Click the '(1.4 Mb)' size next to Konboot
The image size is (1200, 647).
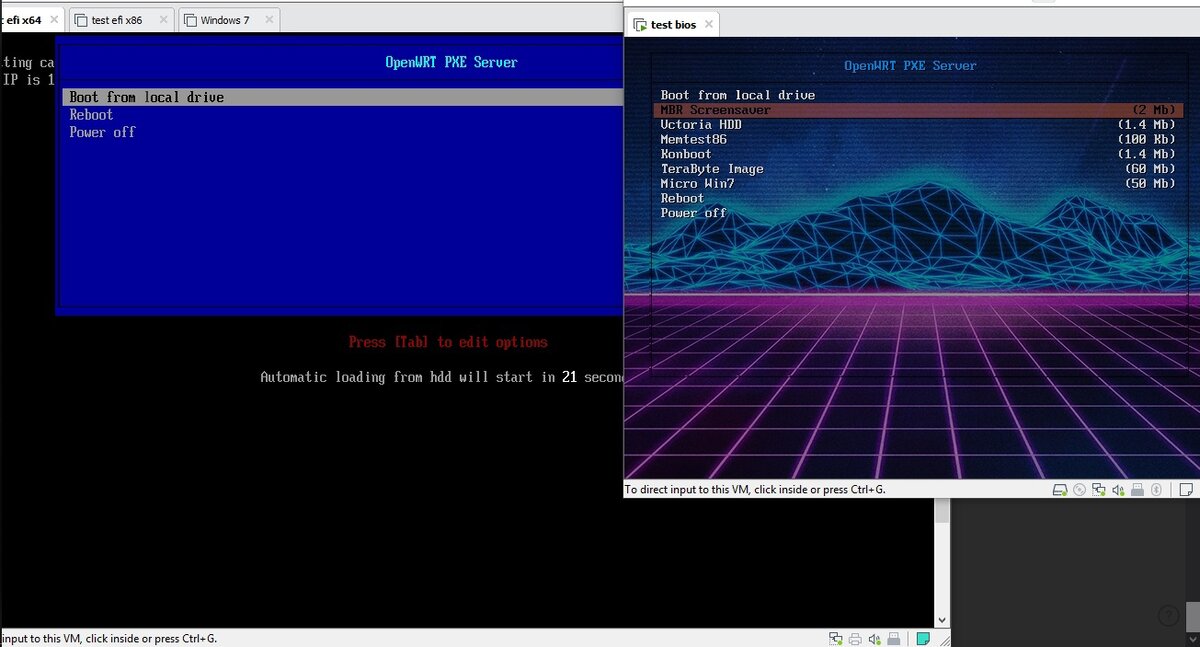pyautogui.click(x=1146, y=154)
